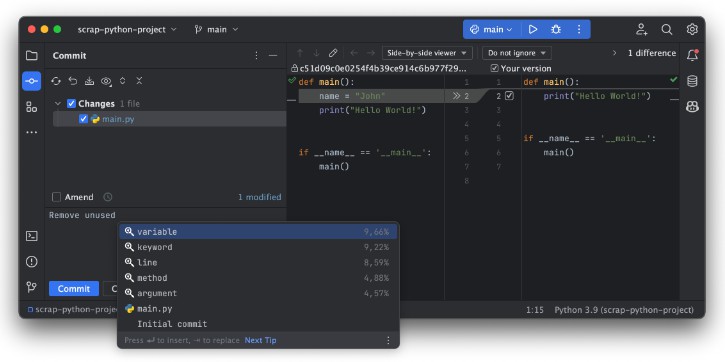Click the blue Commit button
The image size is (725, 362).
[x=74, y=288]
